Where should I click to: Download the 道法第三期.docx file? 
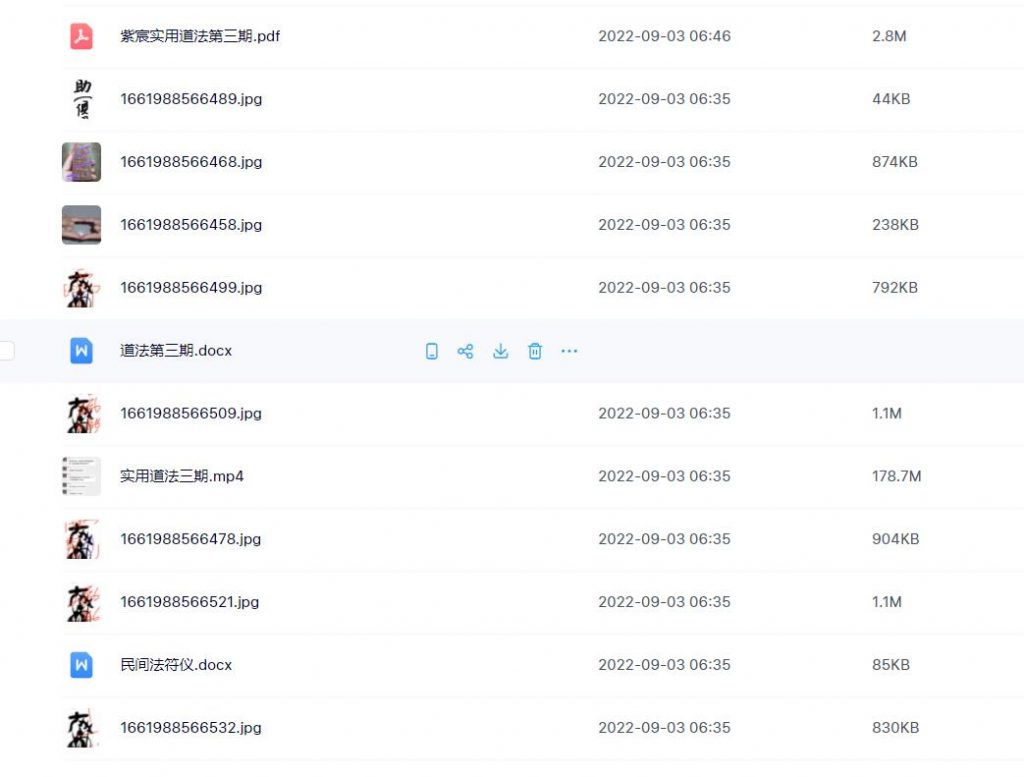tap(500, 351)
